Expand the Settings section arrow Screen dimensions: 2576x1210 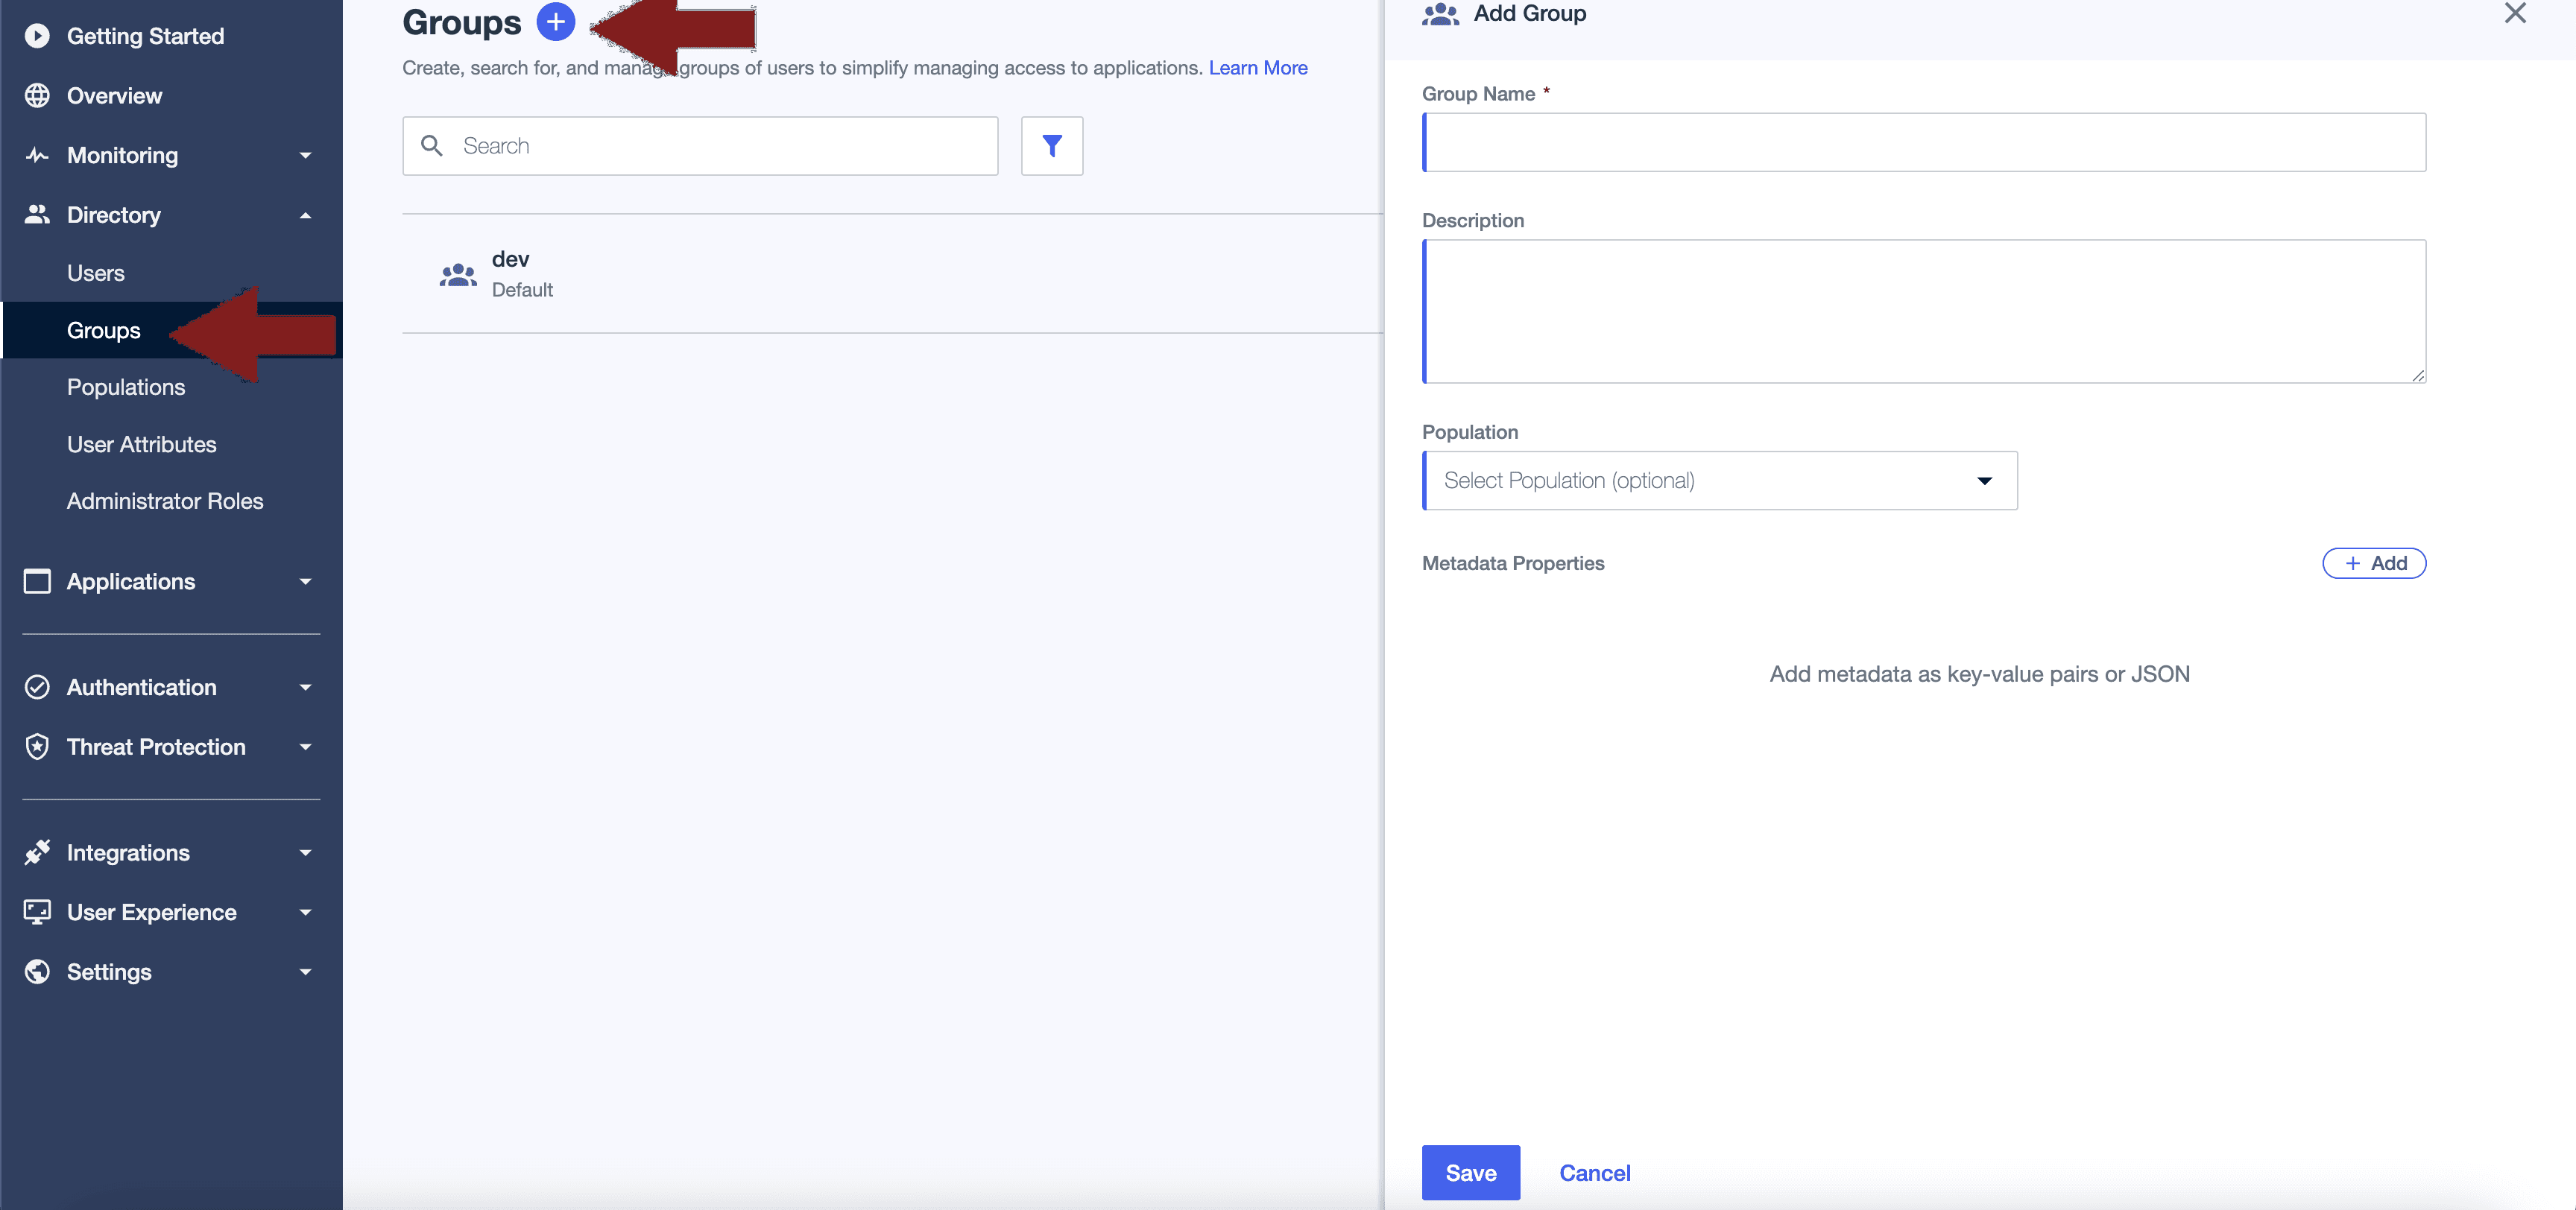(305, 972)
